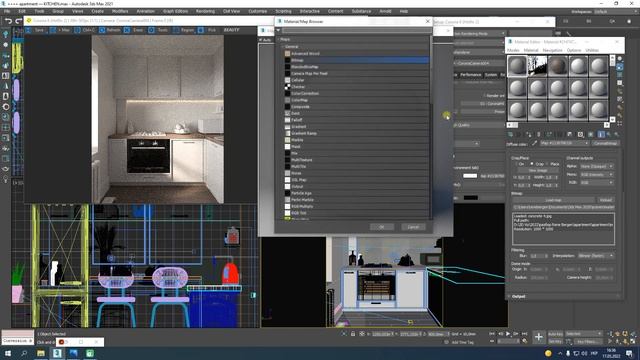Click the white color swatch in Render Setup
This screenshot has height=360, width=640.
coord(470,176)
